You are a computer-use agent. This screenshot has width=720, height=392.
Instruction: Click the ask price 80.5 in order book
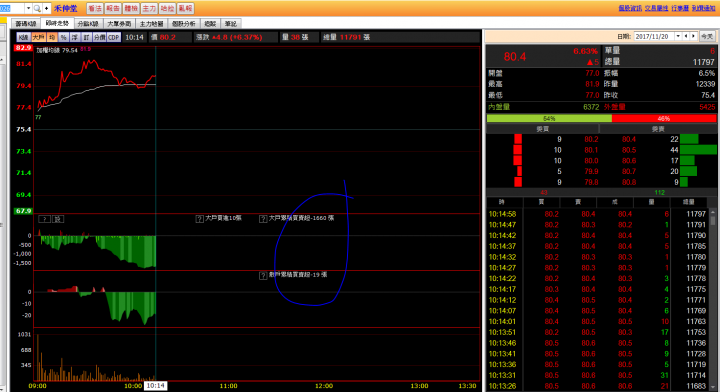[629, 150]
